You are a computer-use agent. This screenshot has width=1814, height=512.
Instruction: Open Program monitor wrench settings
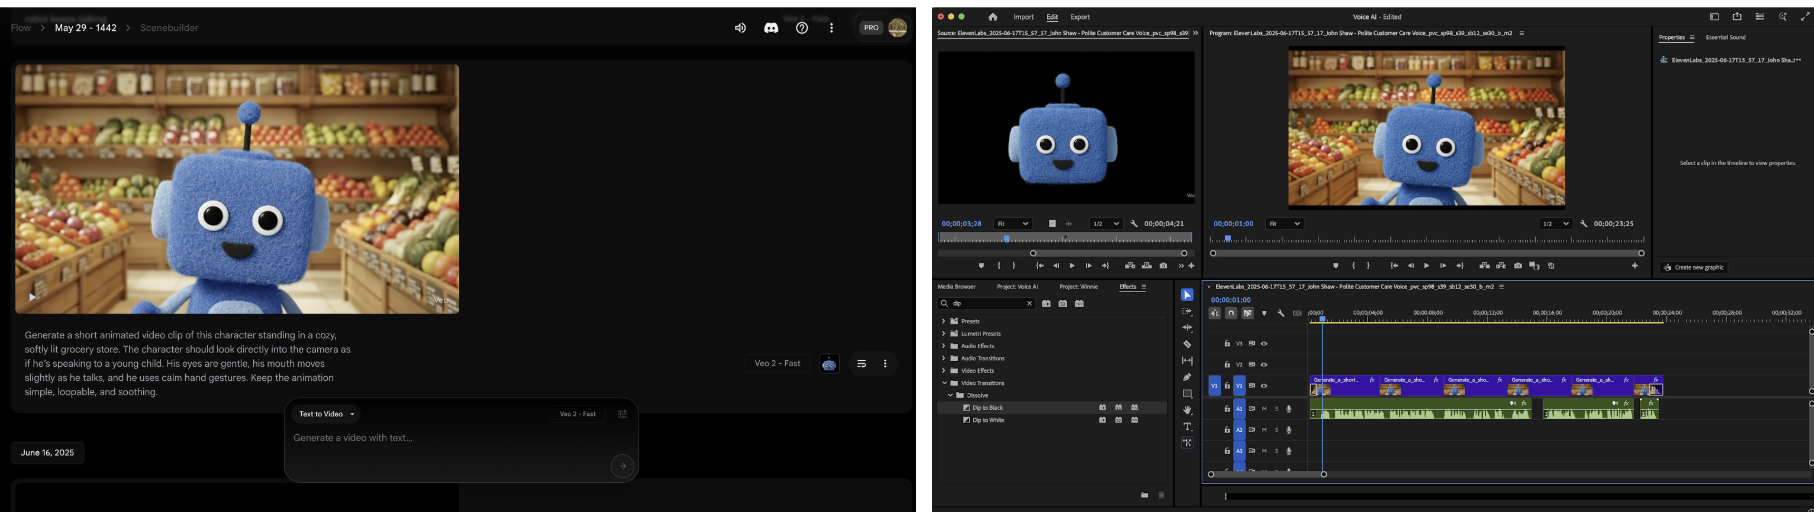1584,224
